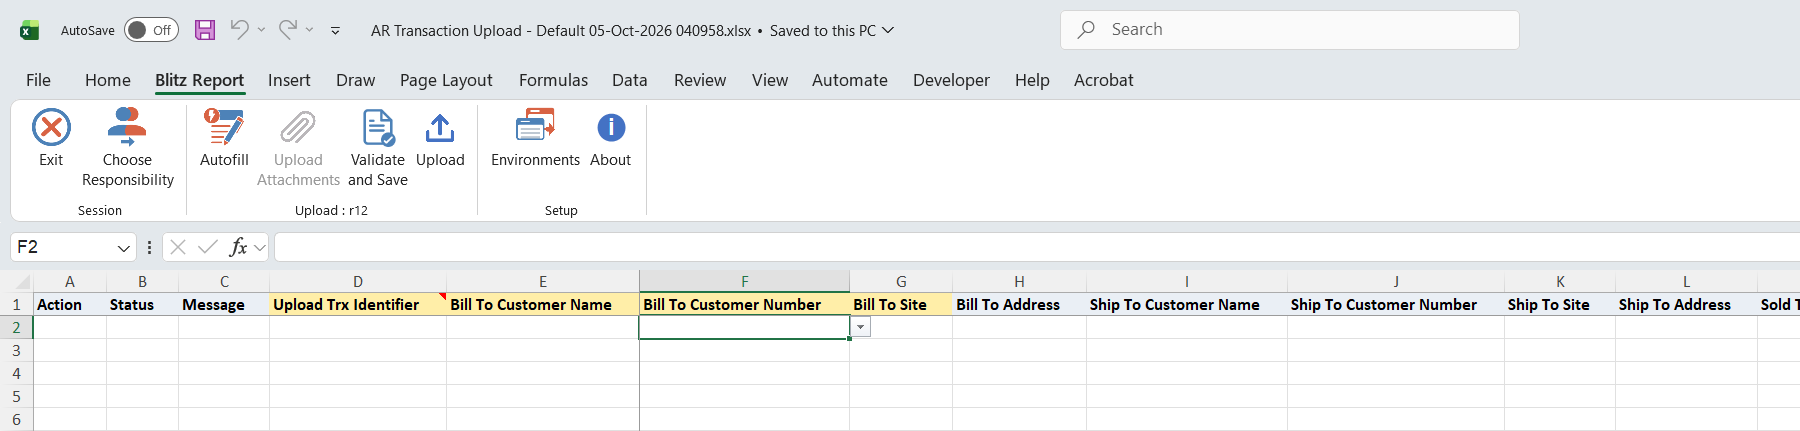Select column F header
Viewport: 1800px width, 431px height.
(744, 282)
